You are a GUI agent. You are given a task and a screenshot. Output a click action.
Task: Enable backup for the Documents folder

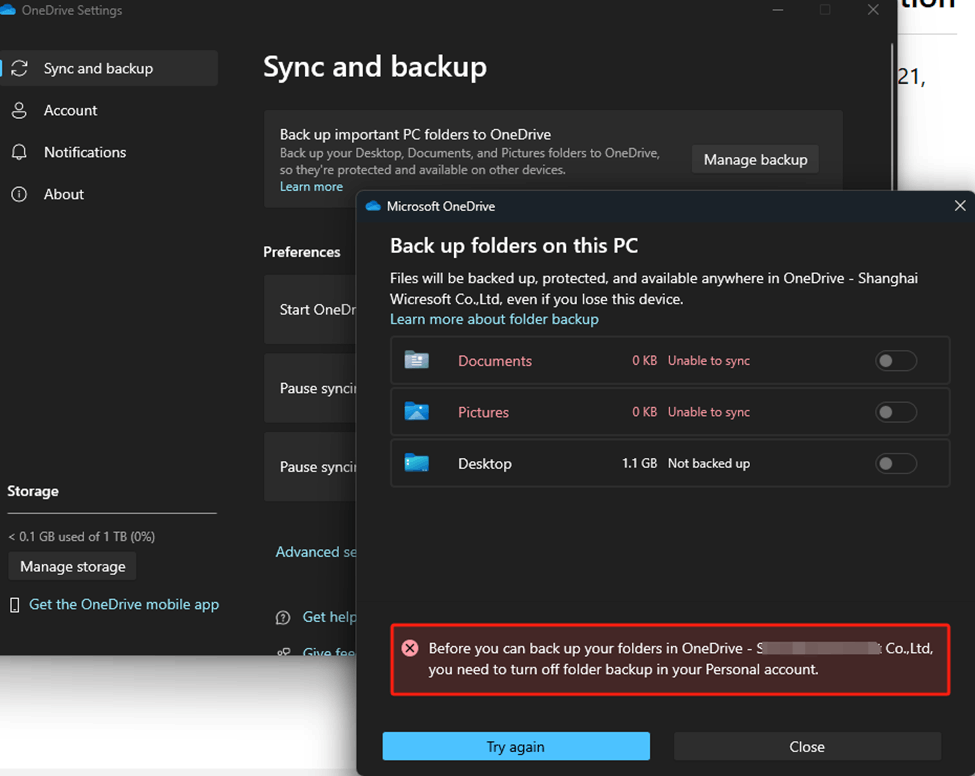click(895, 360)
